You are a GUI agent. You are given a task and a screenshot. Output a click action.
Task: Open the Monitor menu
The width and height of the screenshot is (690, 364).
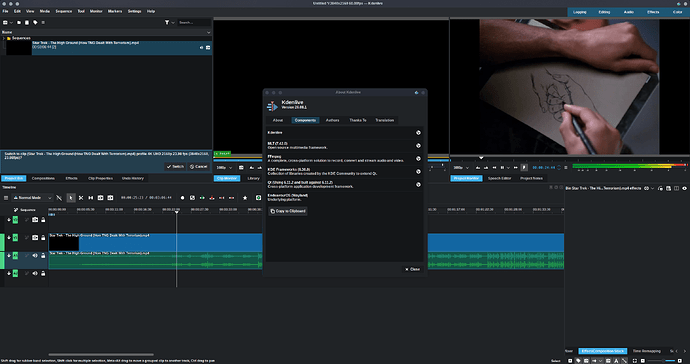pyautogui.click(x=96, y=11)
